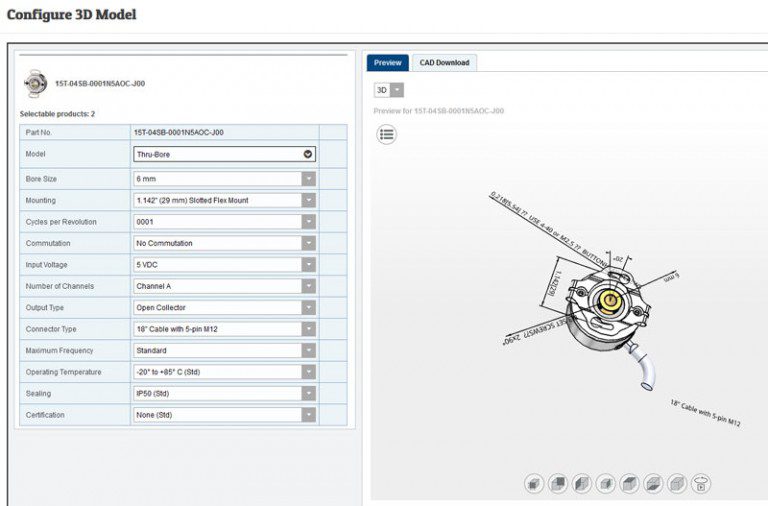Open the Model dropdown showing Thru-Bore
The width and height of the screenshot is (768, 506).
(224, 154)
